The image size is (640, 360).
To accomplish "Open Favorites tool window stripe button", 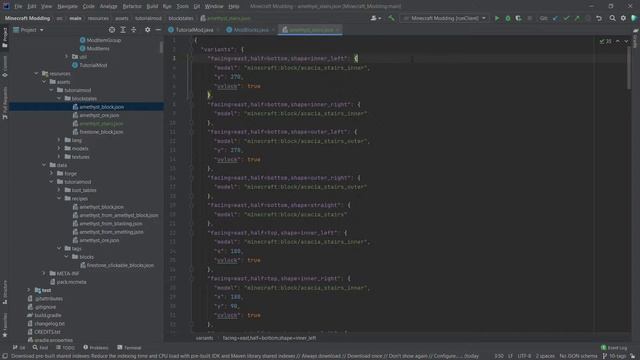I will click(5, 325).
